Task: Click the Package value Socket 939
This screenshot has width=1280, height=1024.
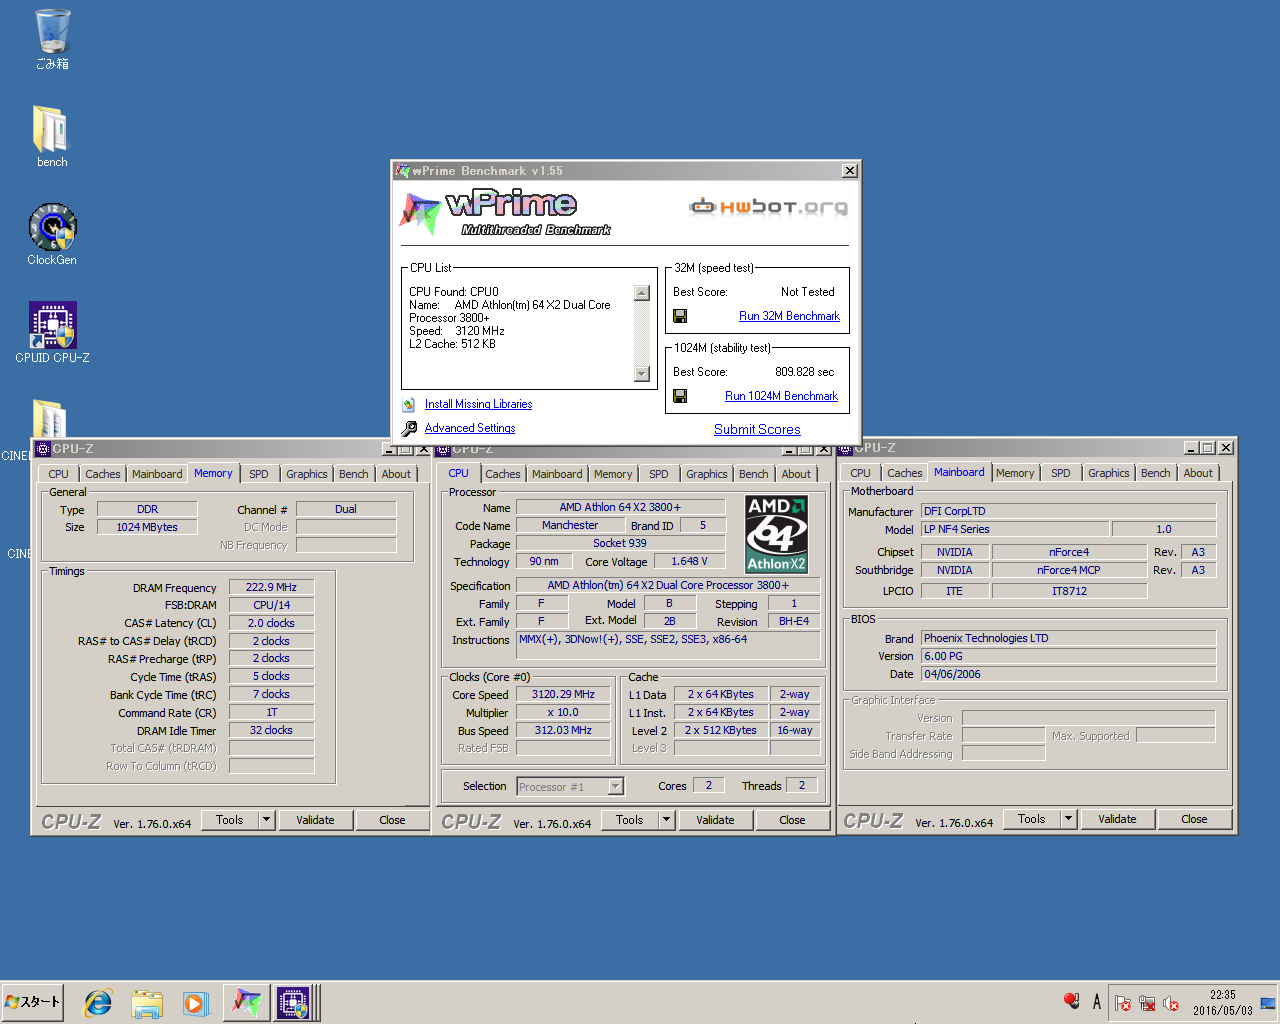Action: coord(619,544)
